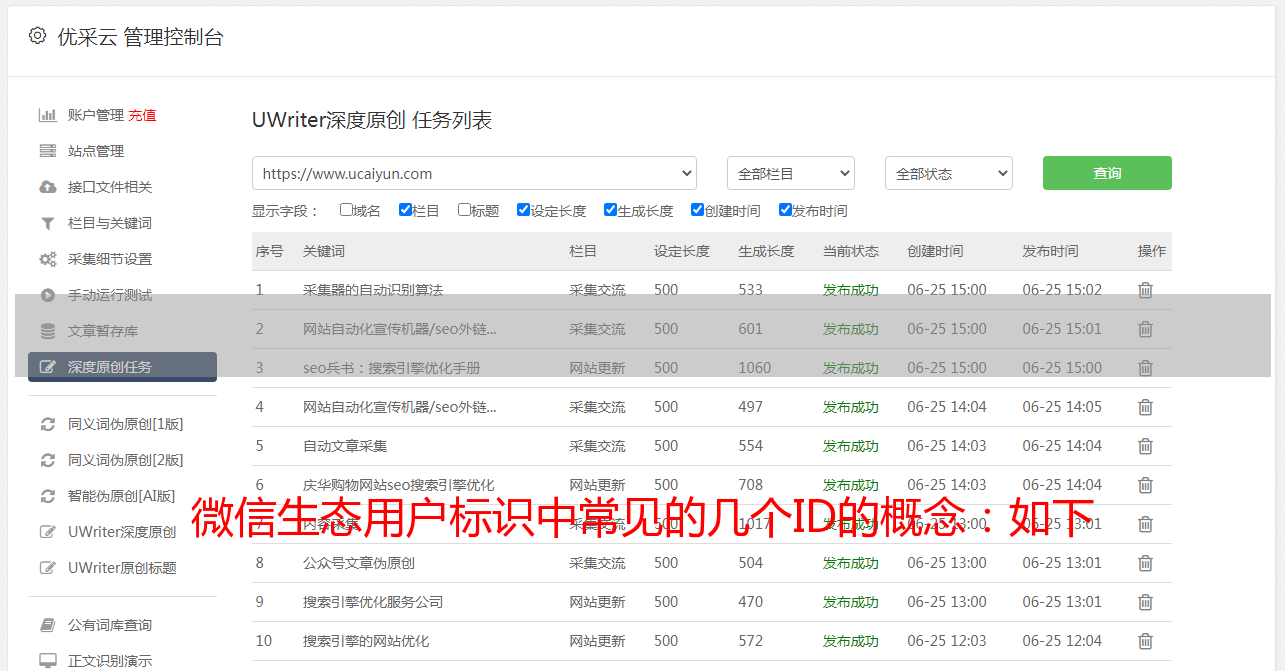Uncheck the 发布时间 field checkbox
Image resolution: width=1285 pixels, height=671 pixels.
785,210
